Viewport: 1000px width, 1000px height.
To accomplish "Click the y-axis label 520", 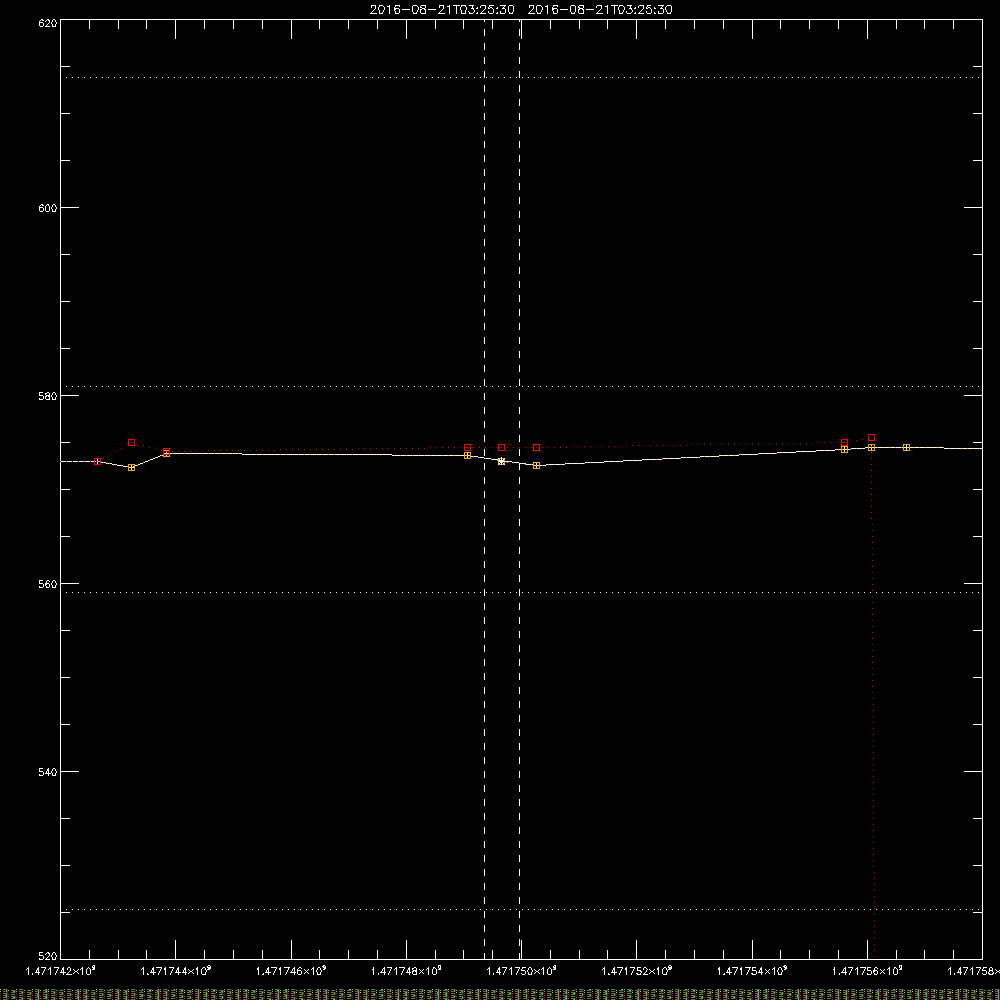I will (48, 956).
